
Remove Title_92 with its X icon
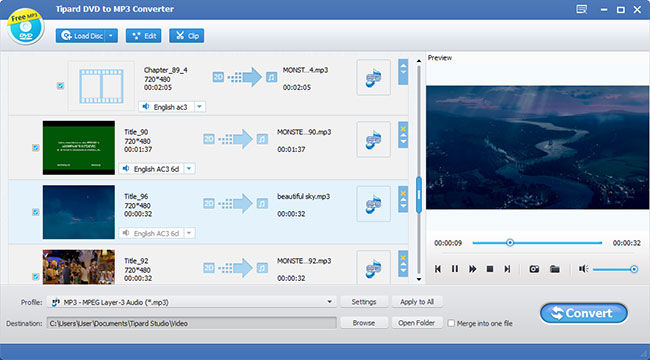pos(403,258)
